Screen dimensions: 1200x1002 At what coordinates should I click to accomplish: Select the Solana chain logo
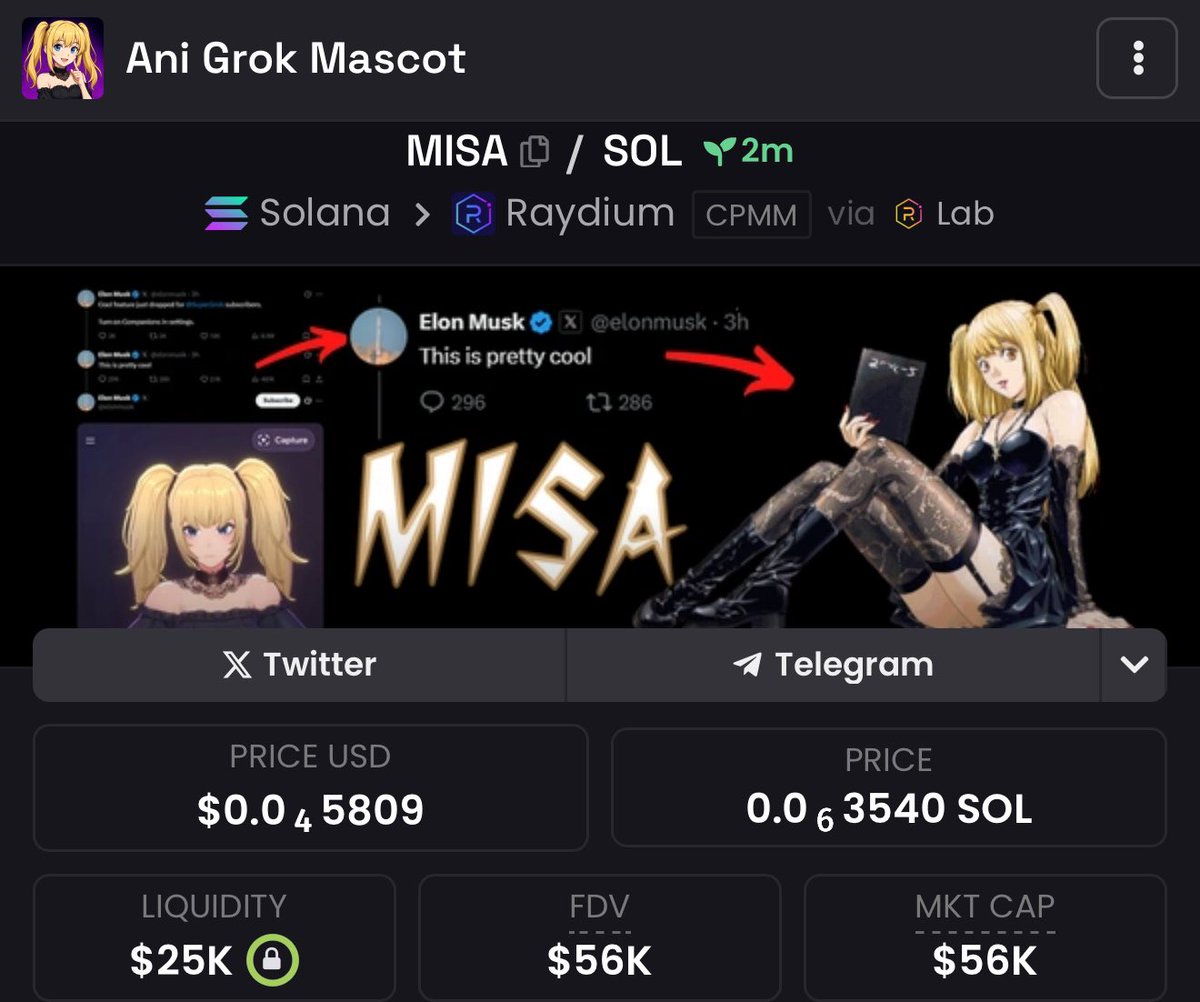click(226, 214)
